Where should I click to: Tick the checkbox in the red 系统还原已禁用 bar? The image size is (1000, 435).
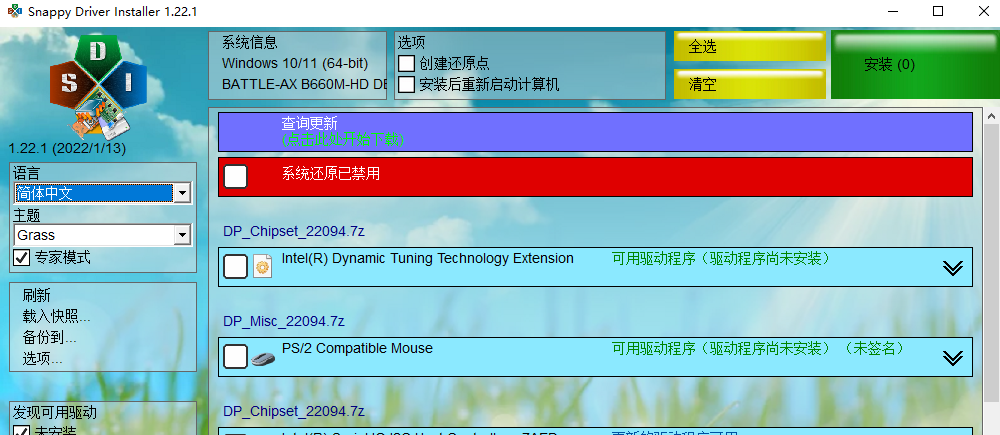point(236,177)
